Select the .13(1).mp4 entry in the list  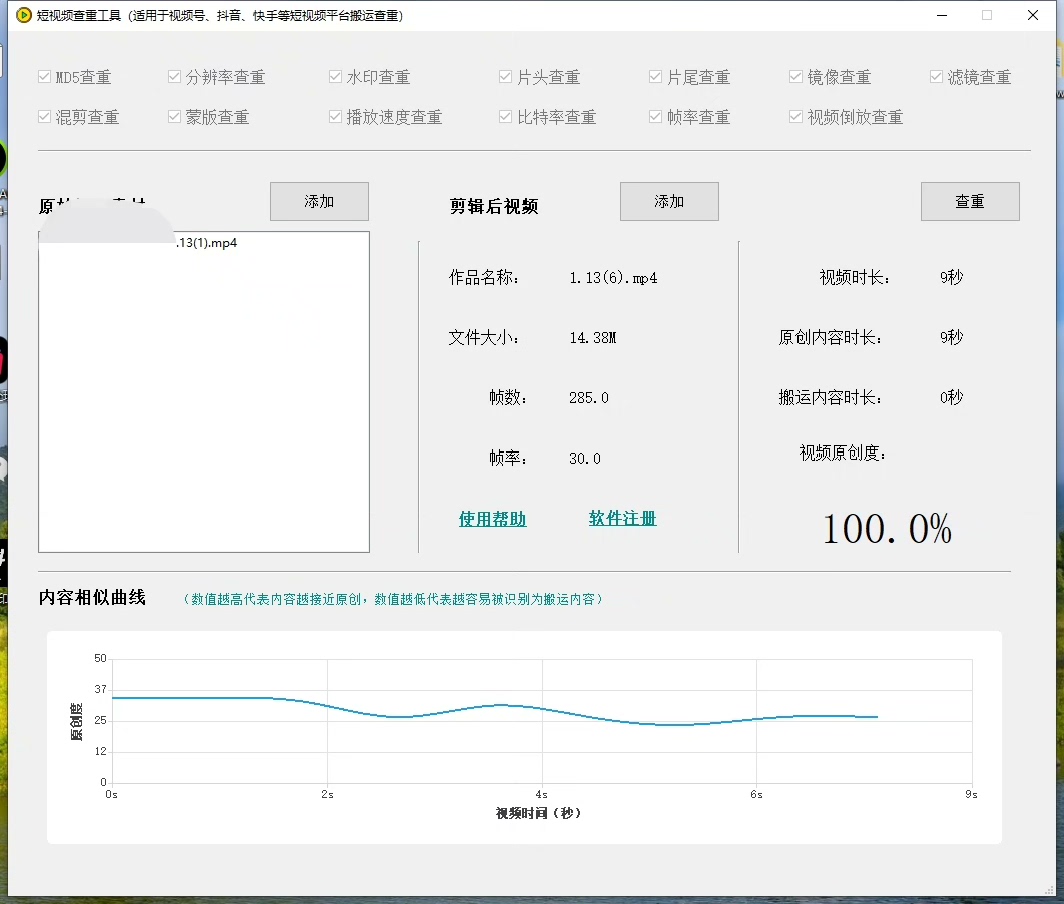(x=204, y=243)
